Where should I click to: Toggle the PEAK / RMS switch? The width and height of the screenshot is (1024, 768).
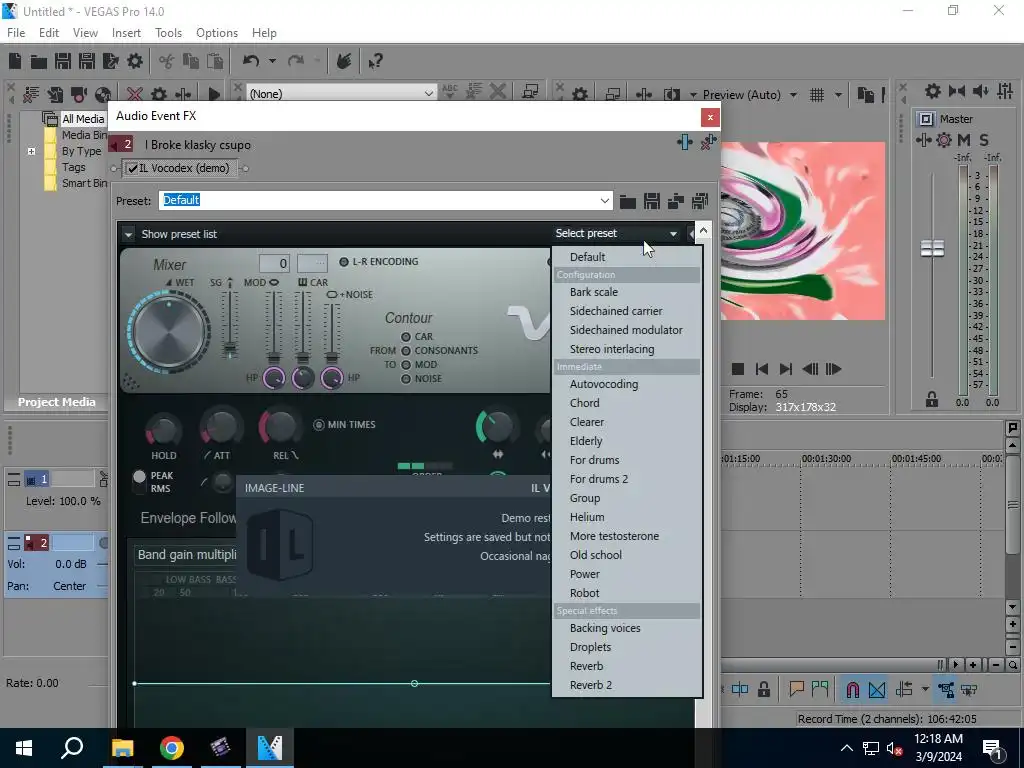(139, 481)
